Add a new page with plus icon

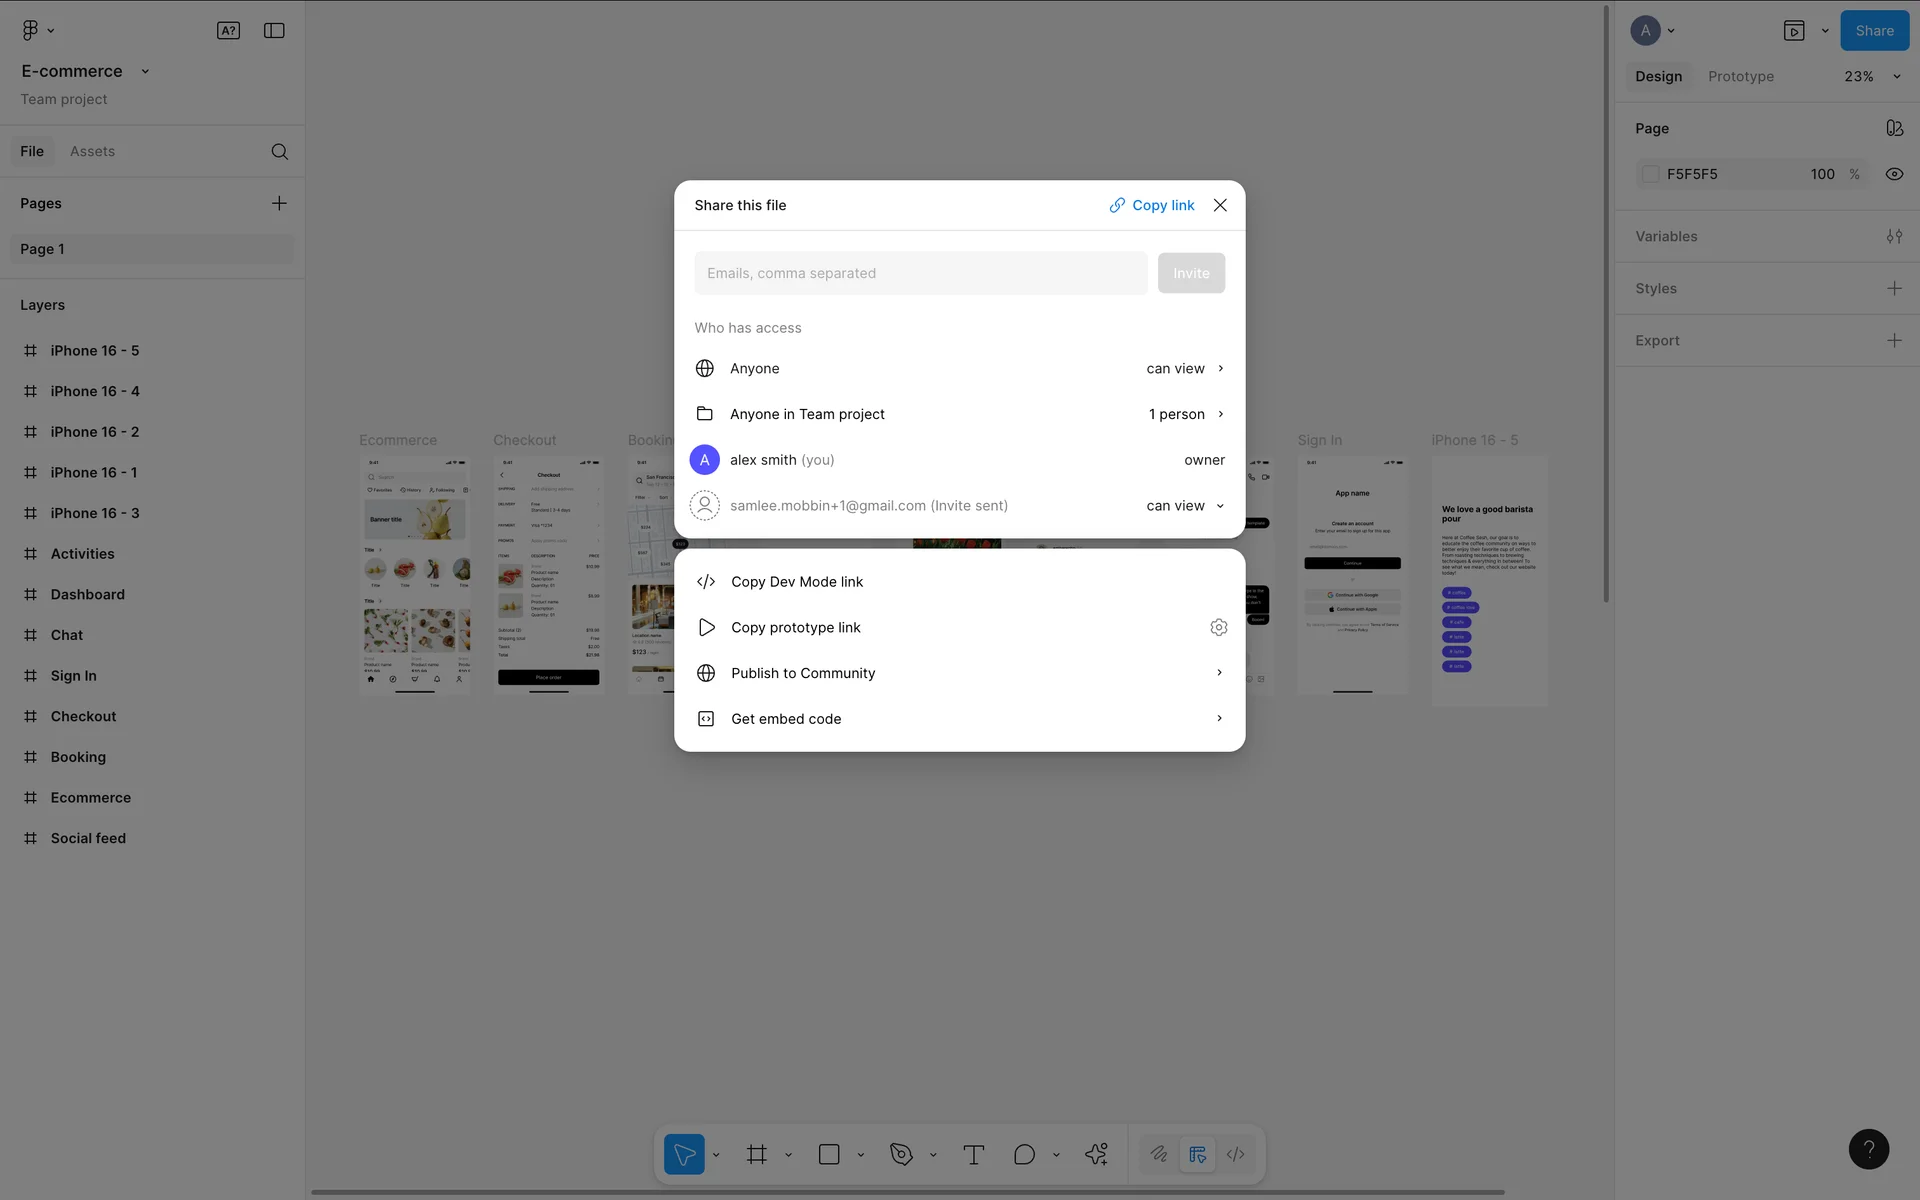pyautogui.click(x=279, y=203)
